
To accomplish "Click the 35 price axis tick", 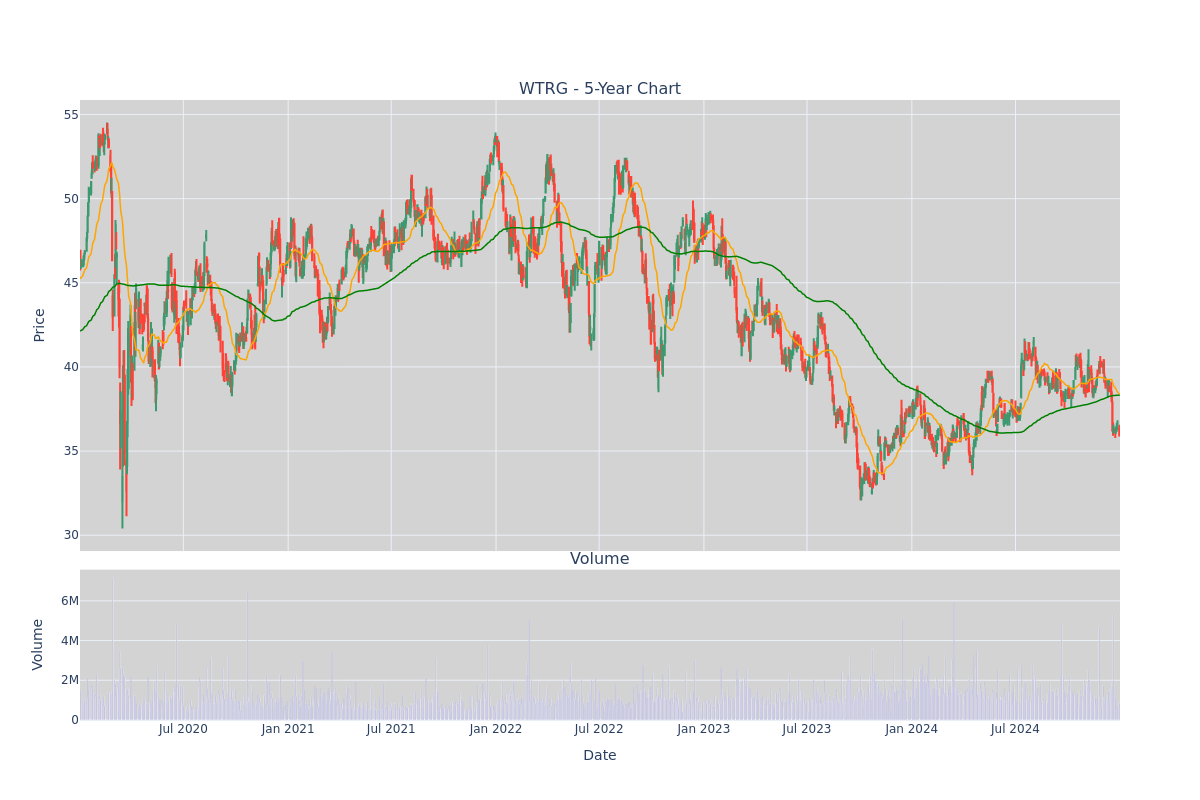I will click(71, 450).
